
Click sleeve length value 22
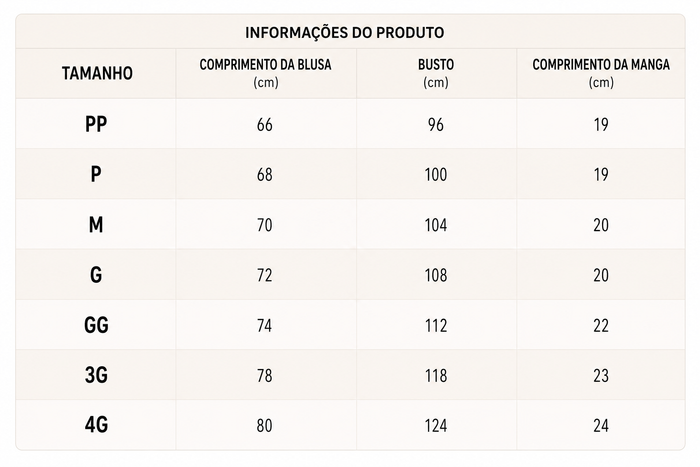point(601,325)
